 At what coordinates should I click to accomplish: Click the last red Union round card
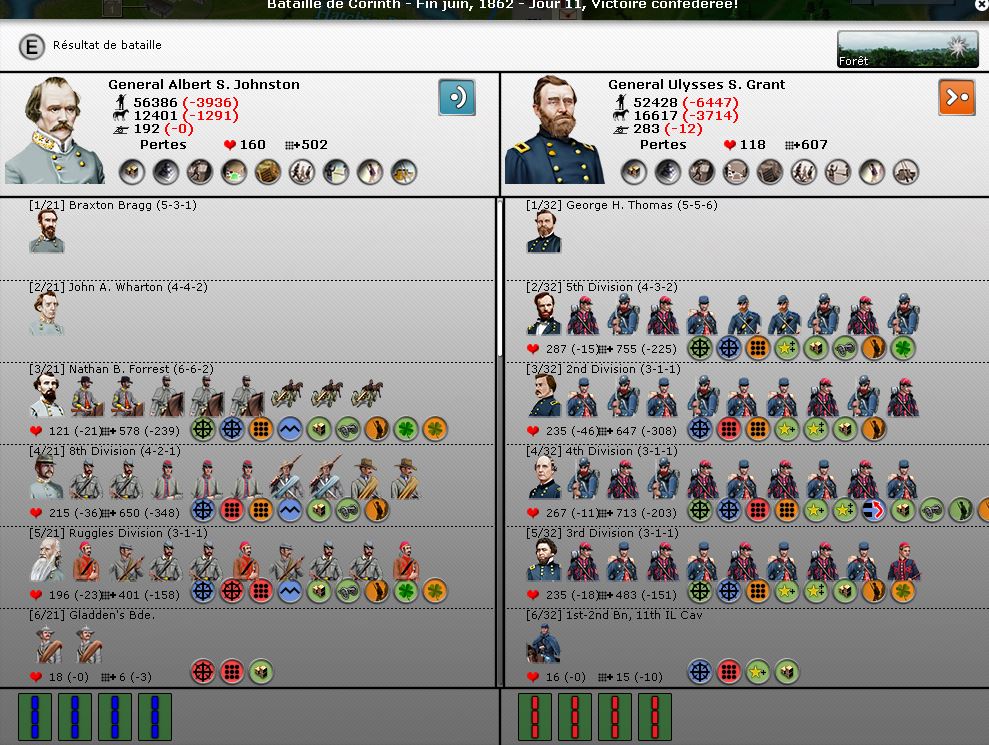(x=654, y=717)
